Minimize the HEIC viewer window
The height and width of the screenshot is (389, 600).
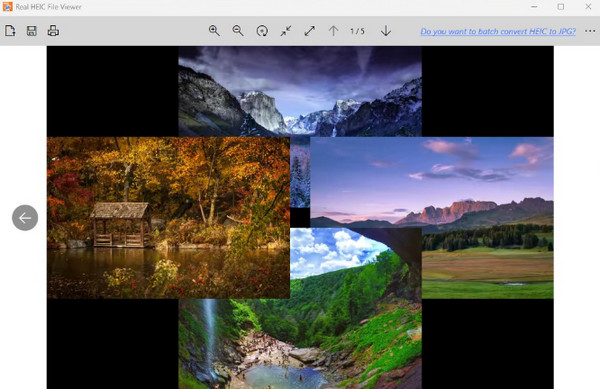[x=534, y=7]
